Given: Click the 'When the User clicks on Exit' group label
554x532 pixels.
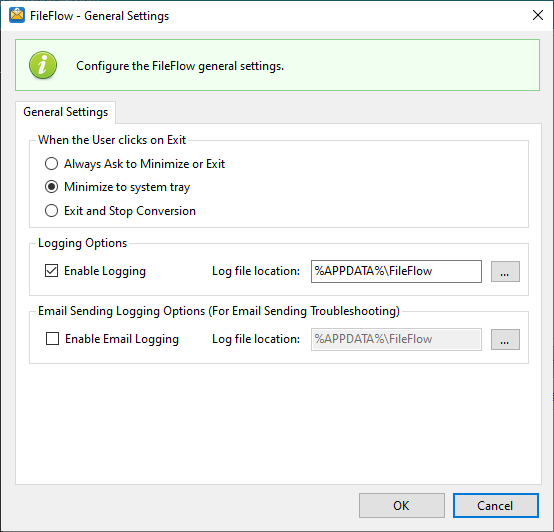Looking at the screenshot, I should click(112, 140).
